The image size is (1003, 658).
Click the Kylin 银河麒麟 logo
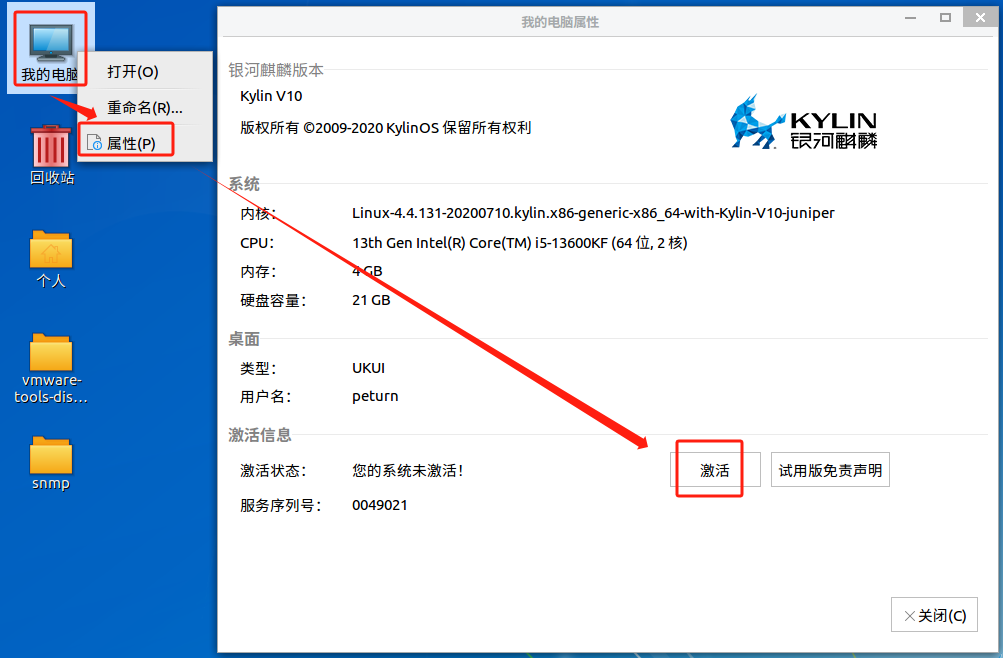click(803, 122)
